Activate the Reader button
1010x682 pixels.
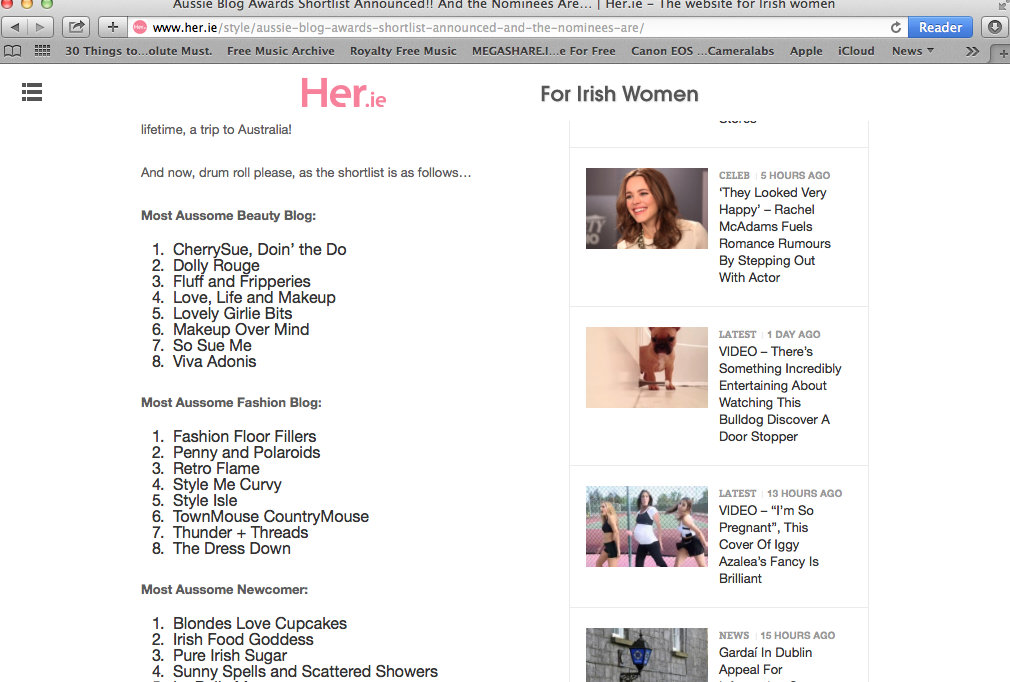pos(940,27)
